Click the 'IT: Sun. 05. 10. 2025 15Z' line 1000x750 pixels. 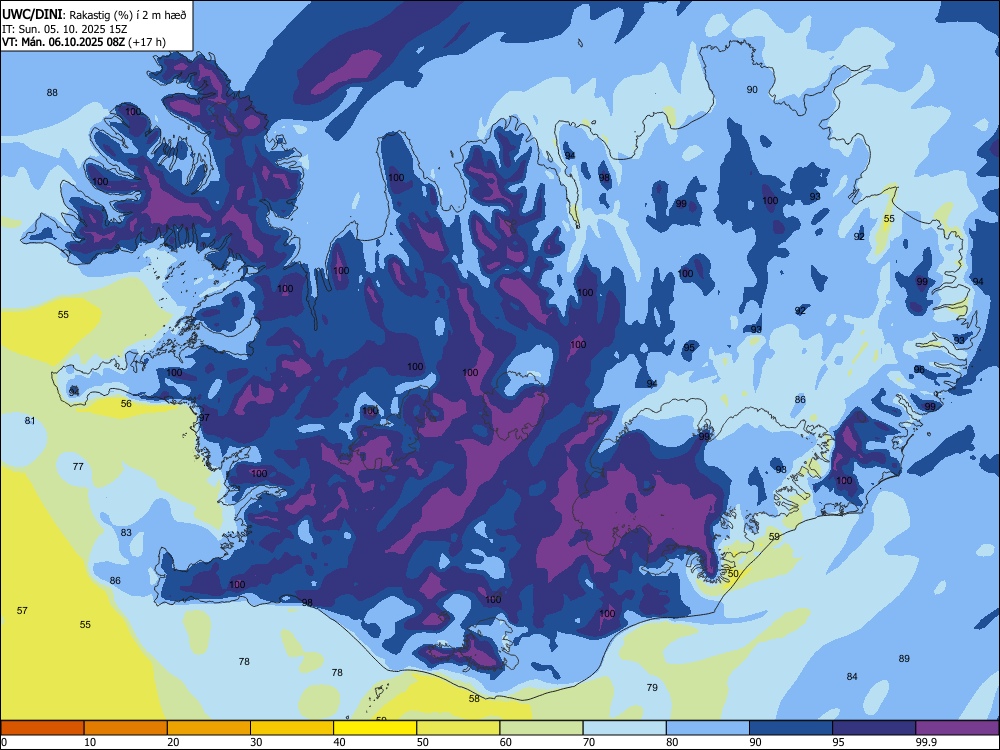click(65, 29)
